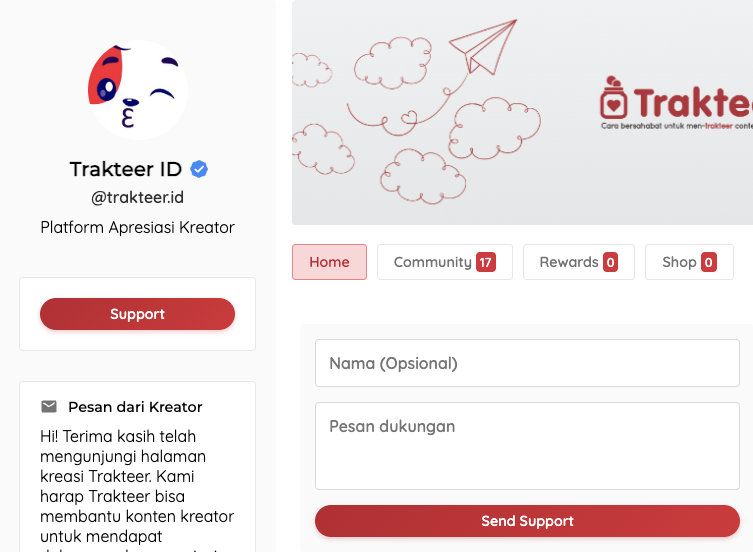The image size is (753, 552).
Task: Click the red Support button
Action: (137, 314)
